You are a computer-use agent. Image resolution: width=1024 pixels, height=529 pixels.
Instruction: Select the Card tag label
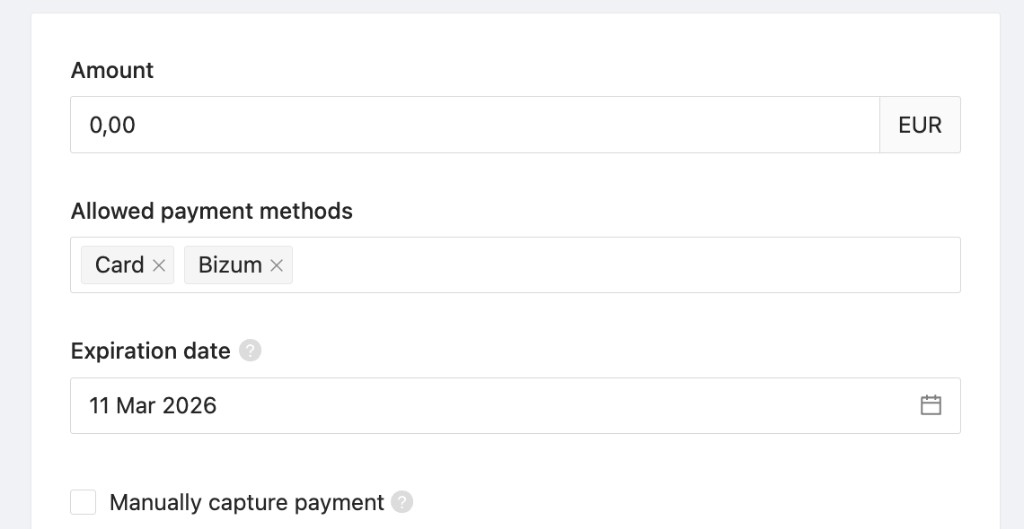[x=119, y=265]
